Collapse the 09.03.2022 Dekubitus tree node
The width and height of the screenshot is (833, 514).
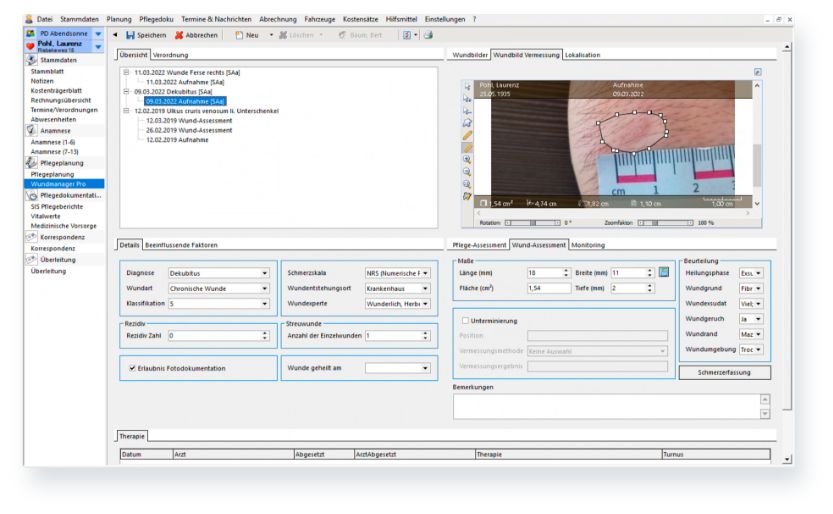coord(125,91)
